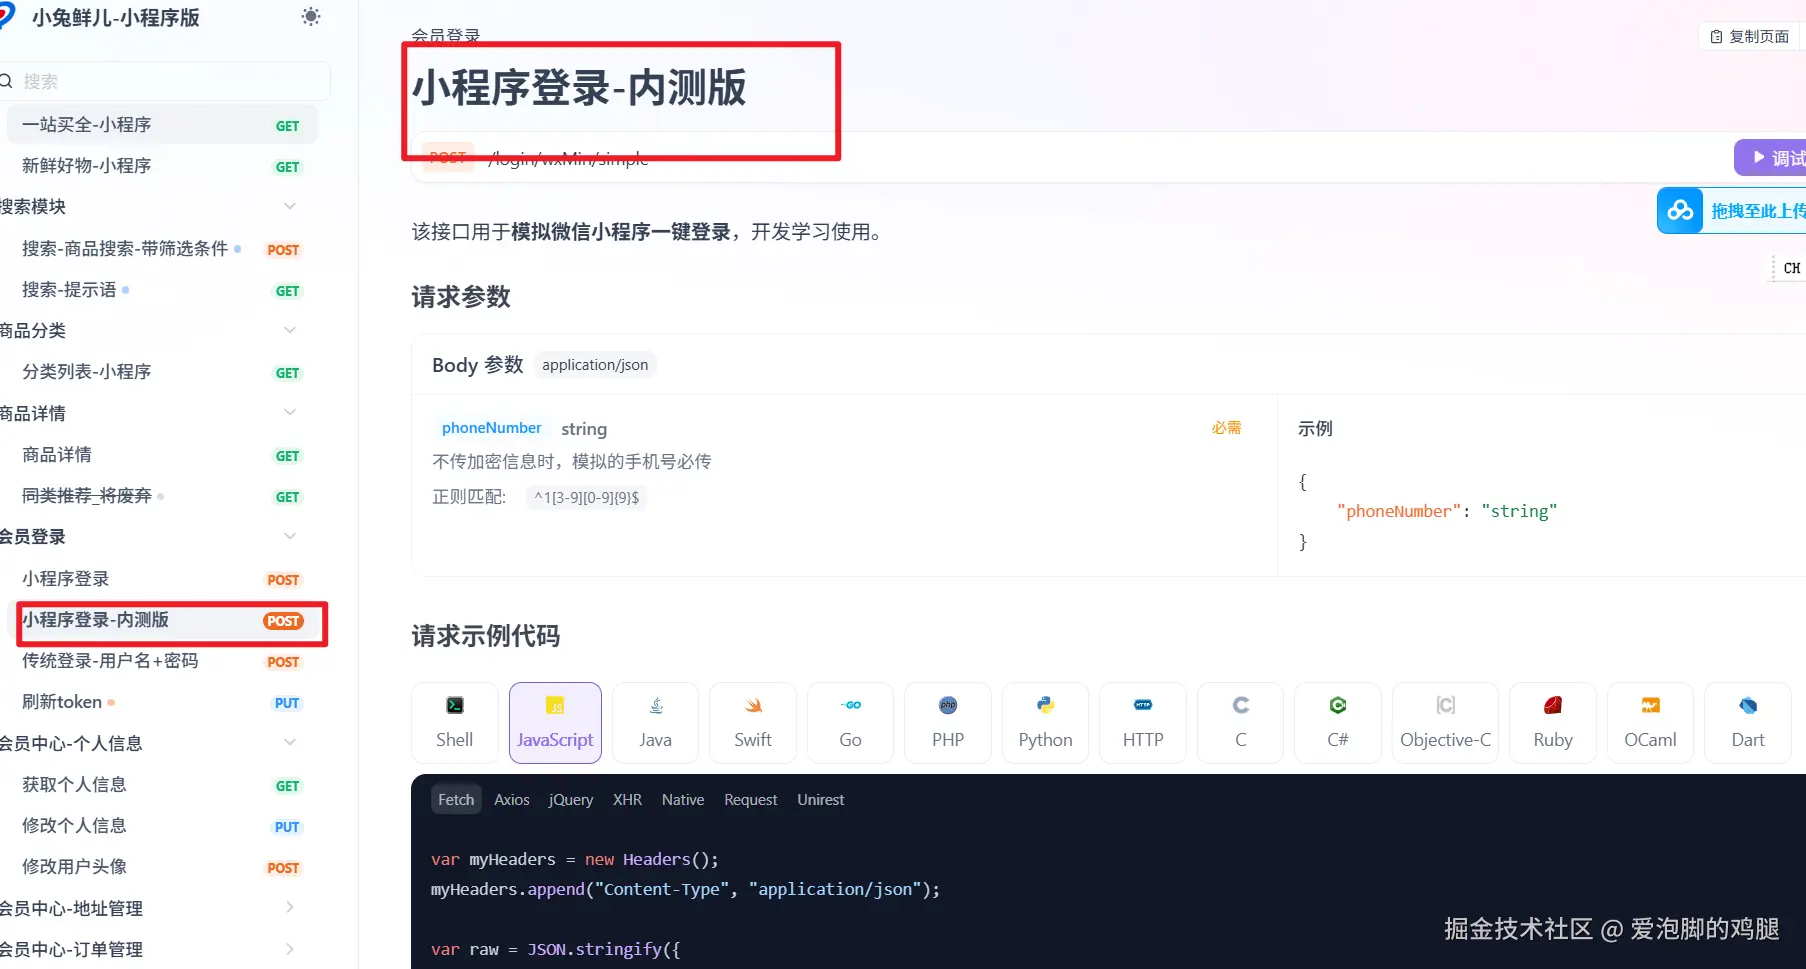Switch to the XHR code tab
This screenshot has height=969, width=1806.
pyautogui.click(x=628, y=799)
